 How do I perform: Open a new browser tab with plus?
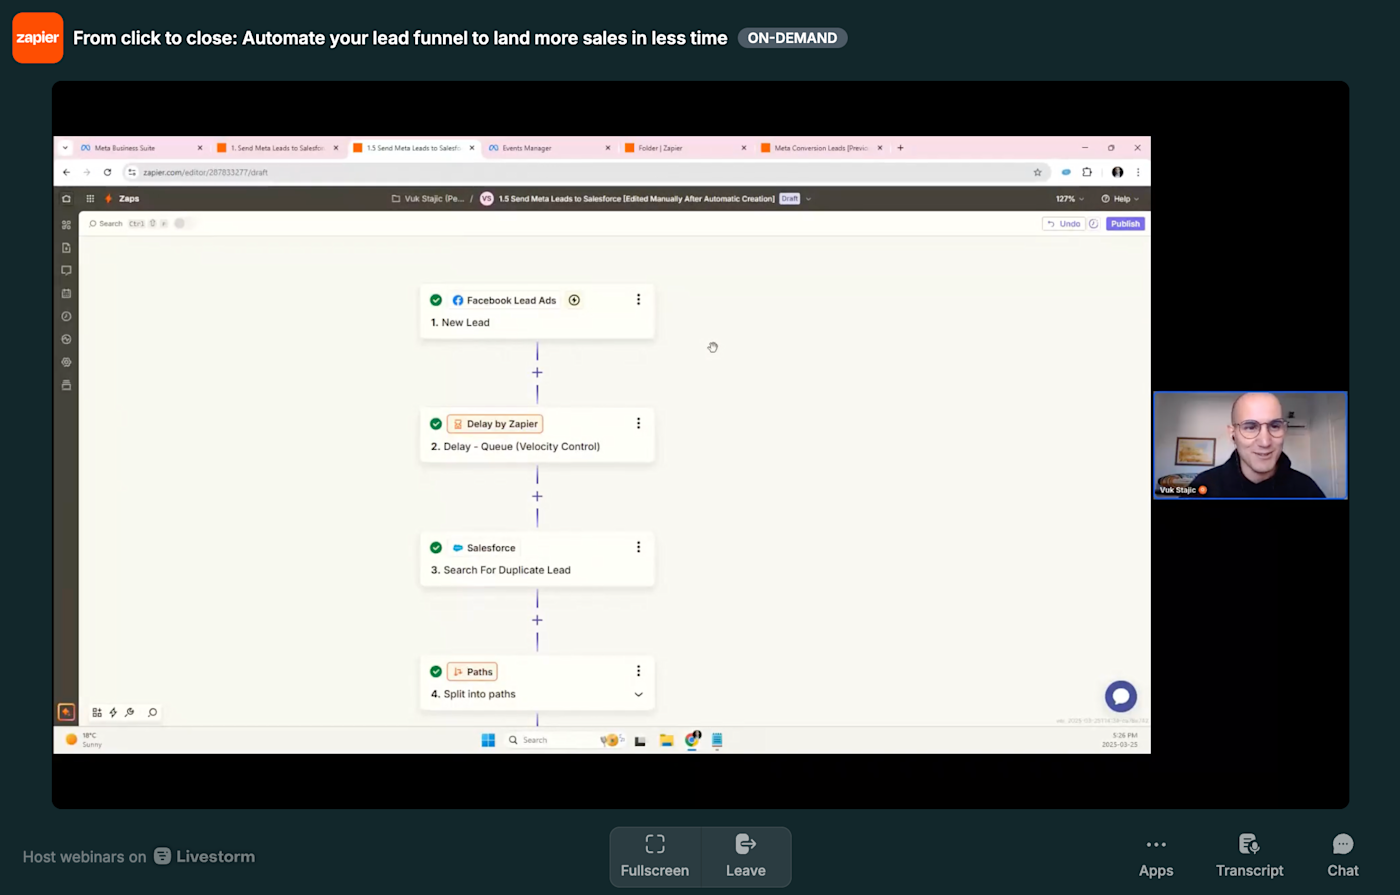[x=900, y=148]
